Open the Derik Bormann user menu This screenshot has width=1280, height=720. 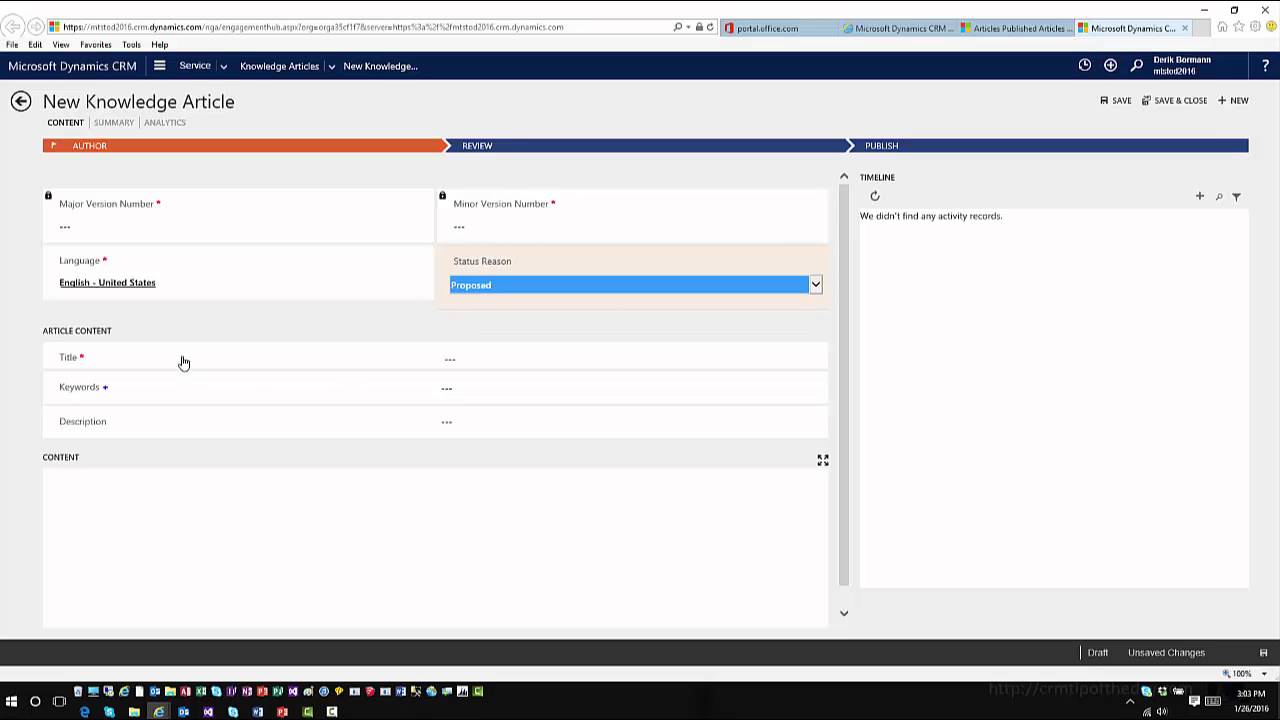[x=1182, y=65]
